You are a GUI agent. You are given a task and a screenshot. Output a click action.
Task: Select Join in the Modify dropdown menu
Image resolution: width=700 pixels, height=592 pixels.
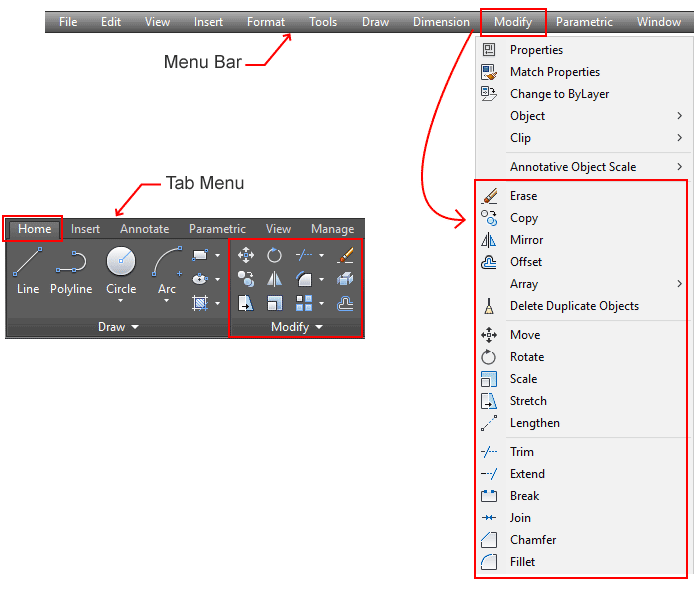click(x=583, y=518)
